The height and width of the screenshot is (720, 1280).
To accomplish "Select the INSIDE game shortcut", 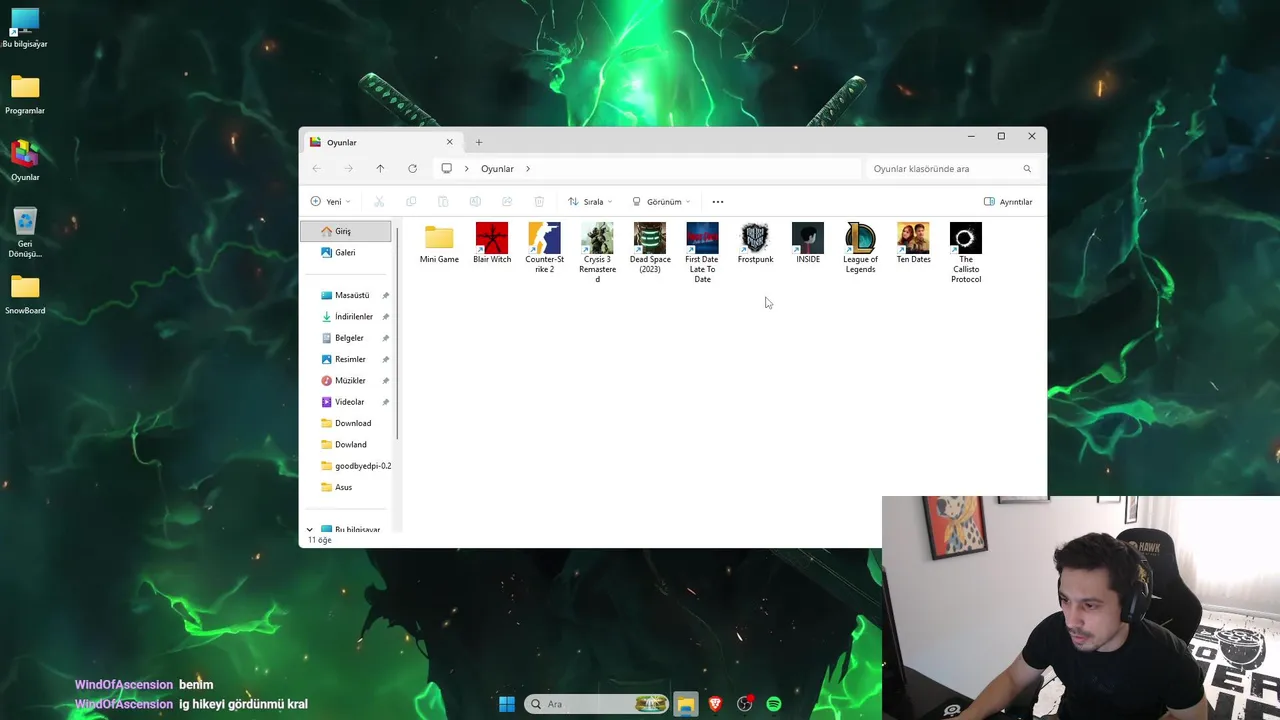I will [x=808, y=243].
